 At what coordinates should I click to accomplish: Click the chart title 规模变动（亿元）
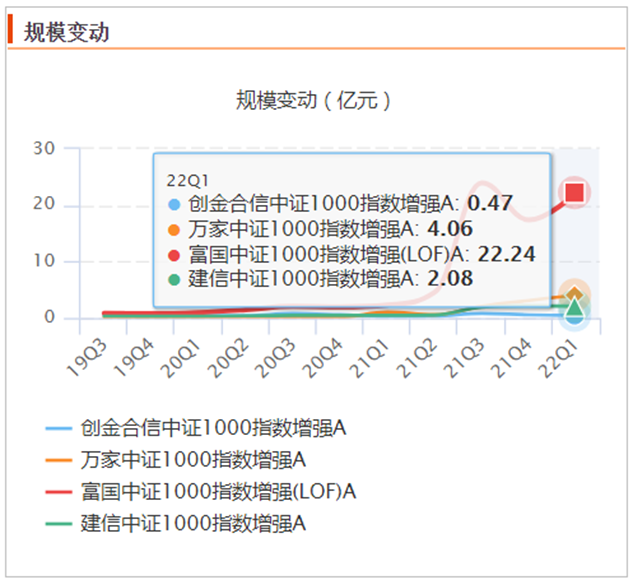click(314, 100)
